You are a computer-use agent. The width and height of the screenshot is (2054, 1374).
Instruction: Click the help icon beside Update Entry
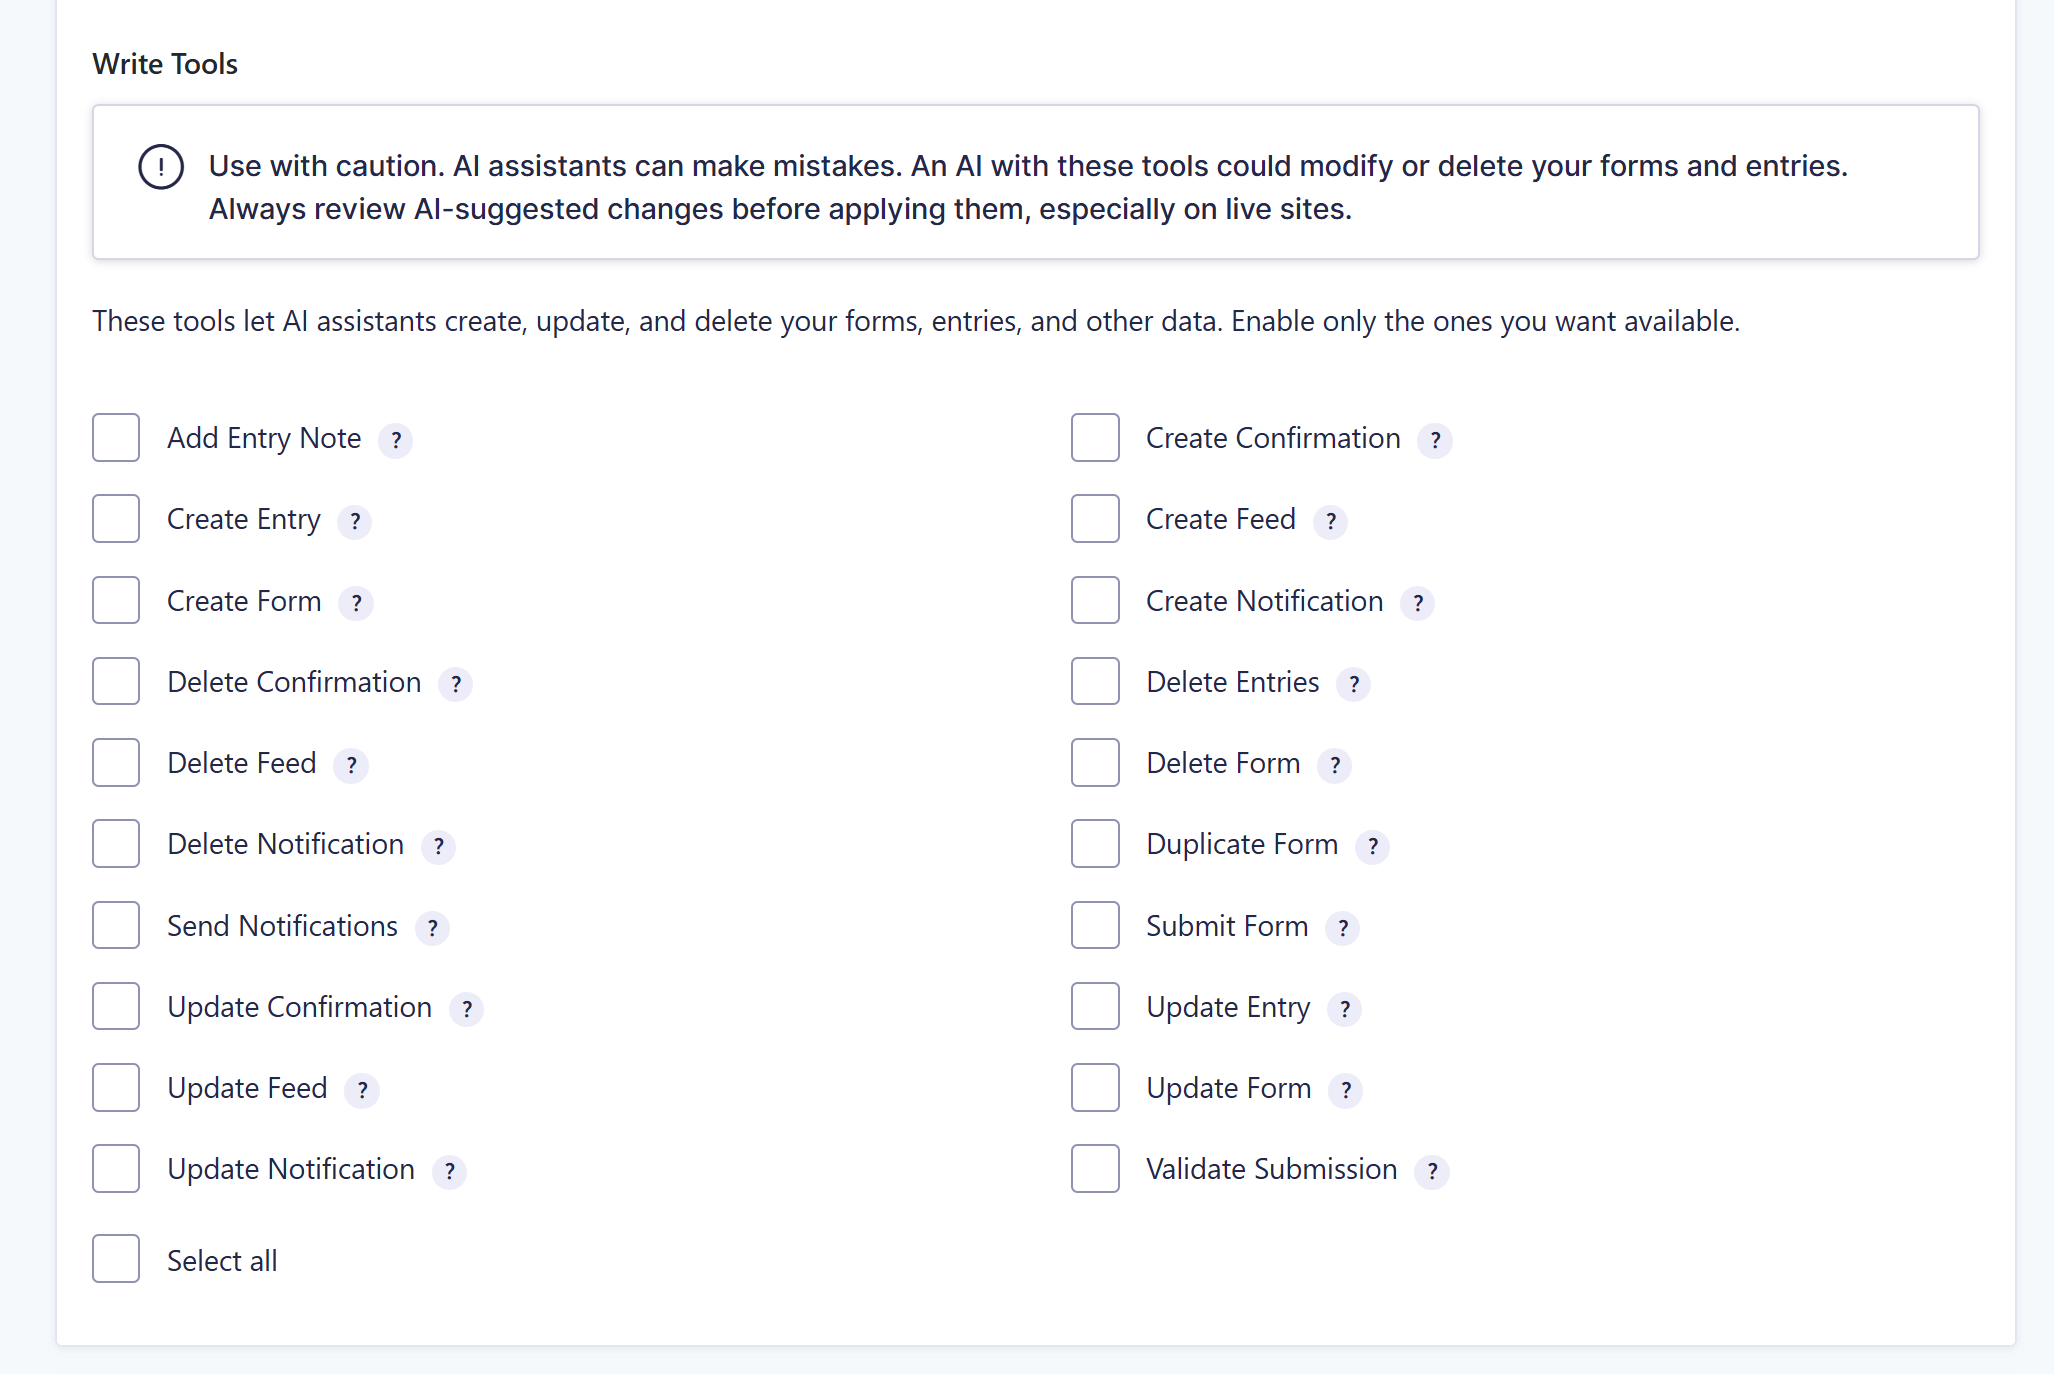[x=1345, y=1009]
